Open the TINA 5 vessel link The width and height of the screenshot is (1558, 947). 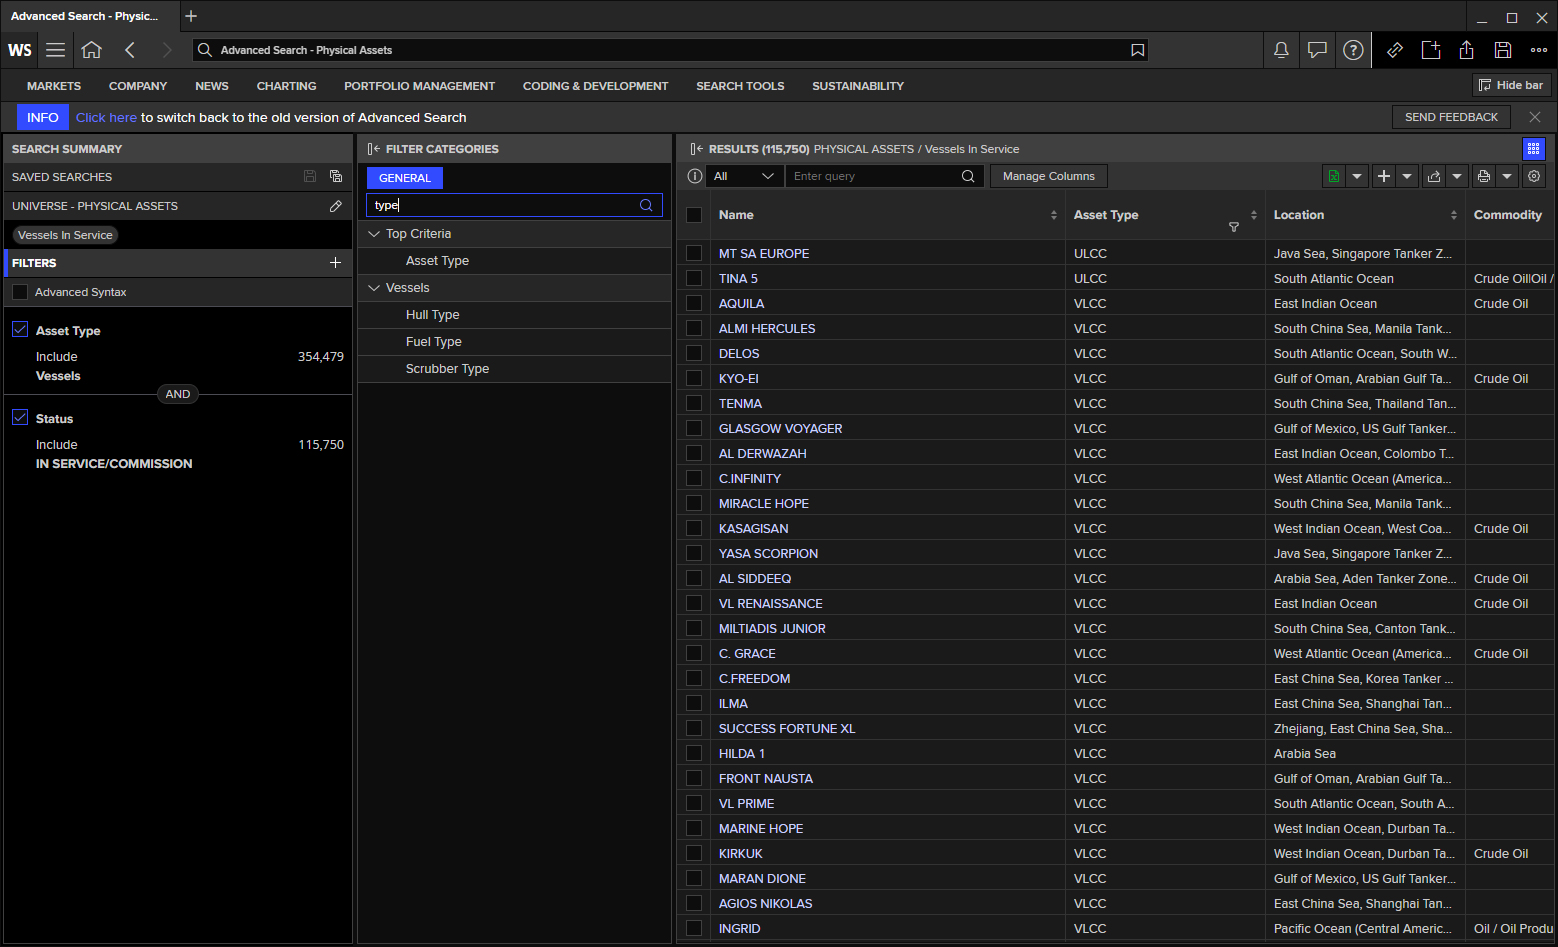point(738,278)
